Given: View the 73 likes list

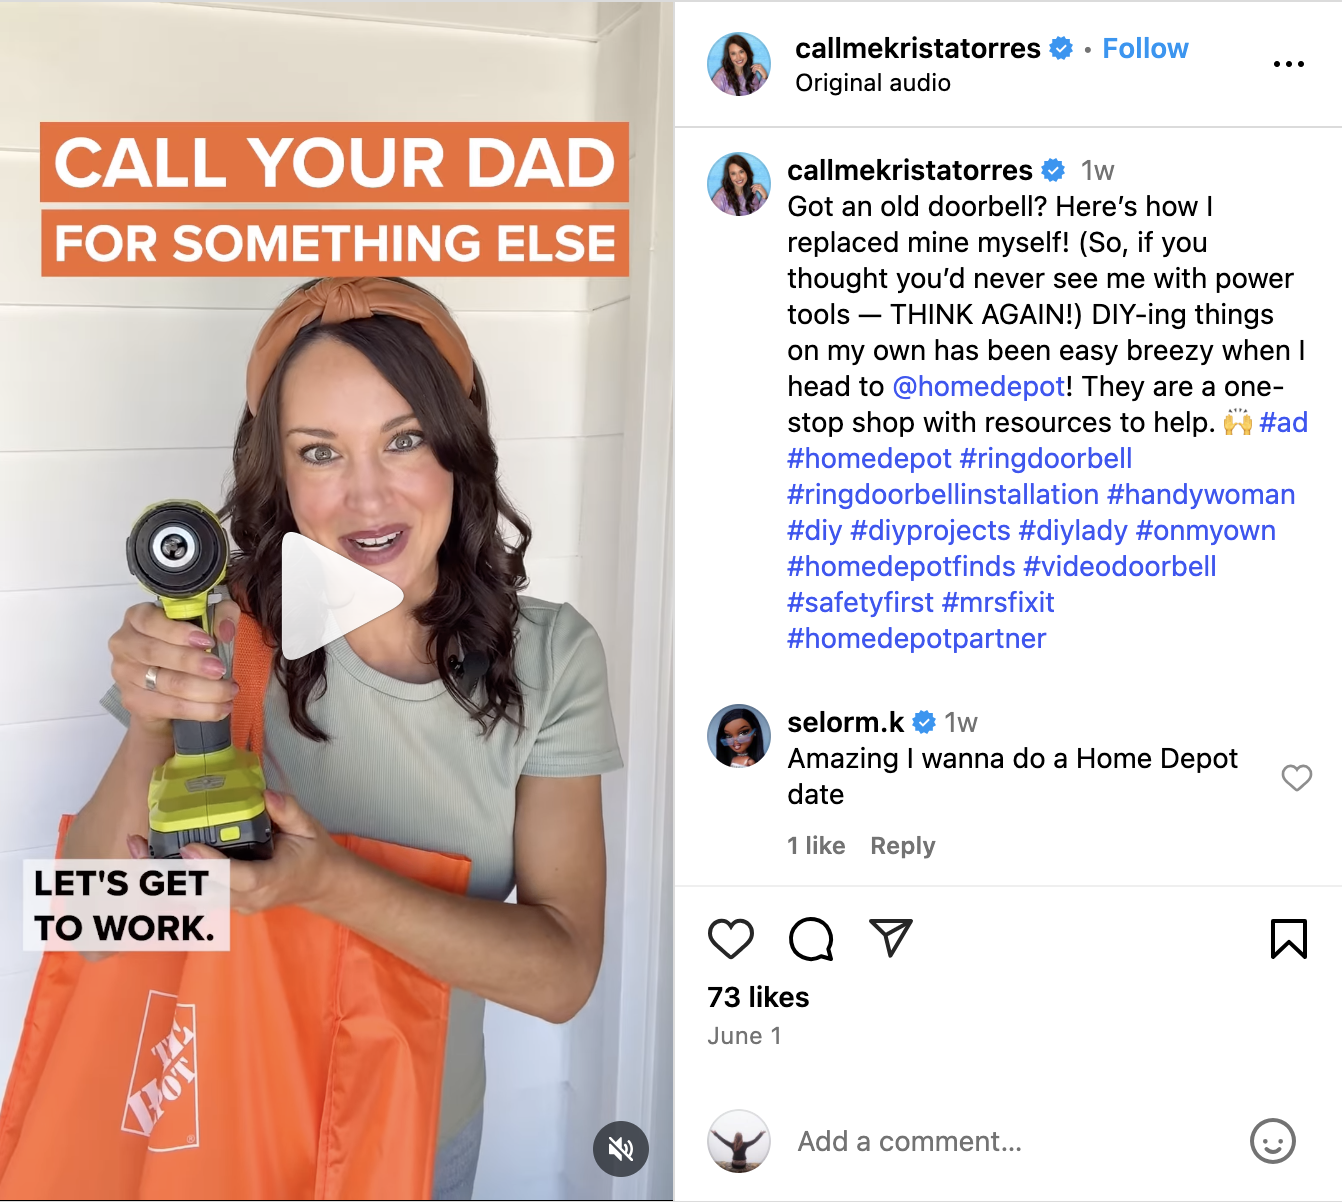Looking at the screenshot, I should pos(758,997).
